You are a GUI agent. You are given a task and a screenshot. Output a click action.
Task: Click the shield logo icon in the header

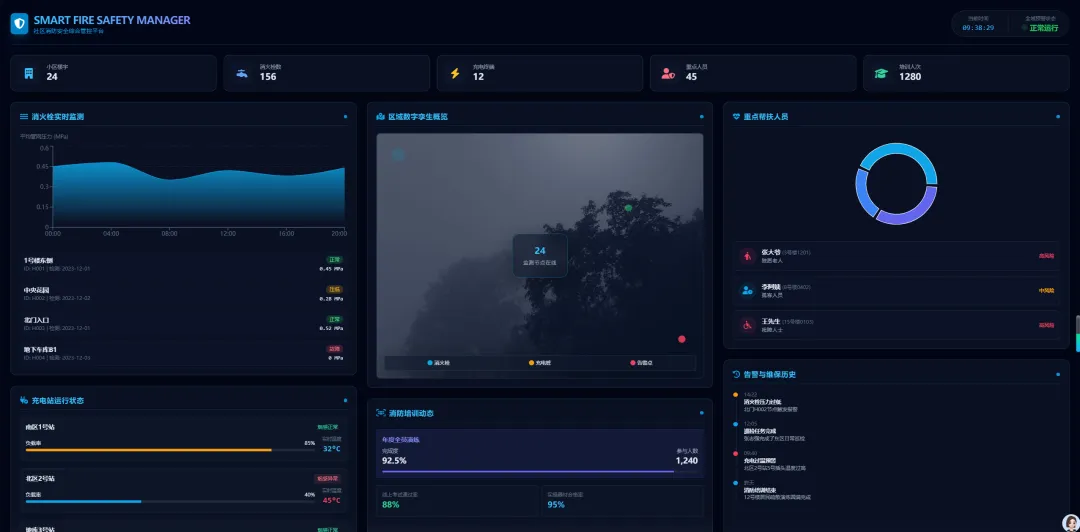[19, 24]
